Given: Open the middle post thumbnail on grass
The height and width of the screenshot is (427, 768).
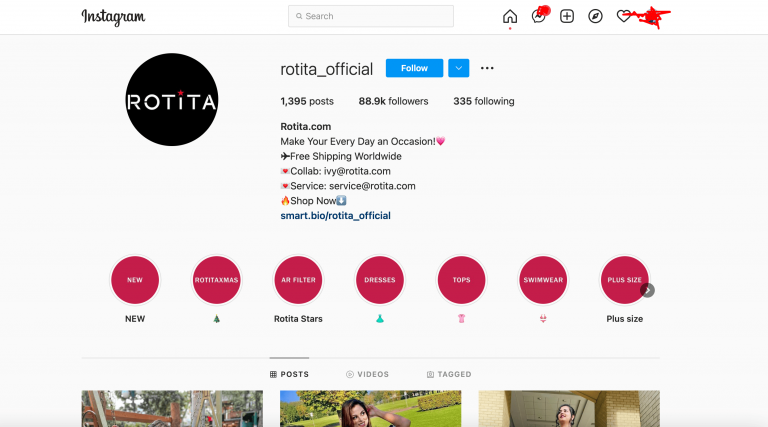Looking at the screenshot, I should (x=371, y=409).
